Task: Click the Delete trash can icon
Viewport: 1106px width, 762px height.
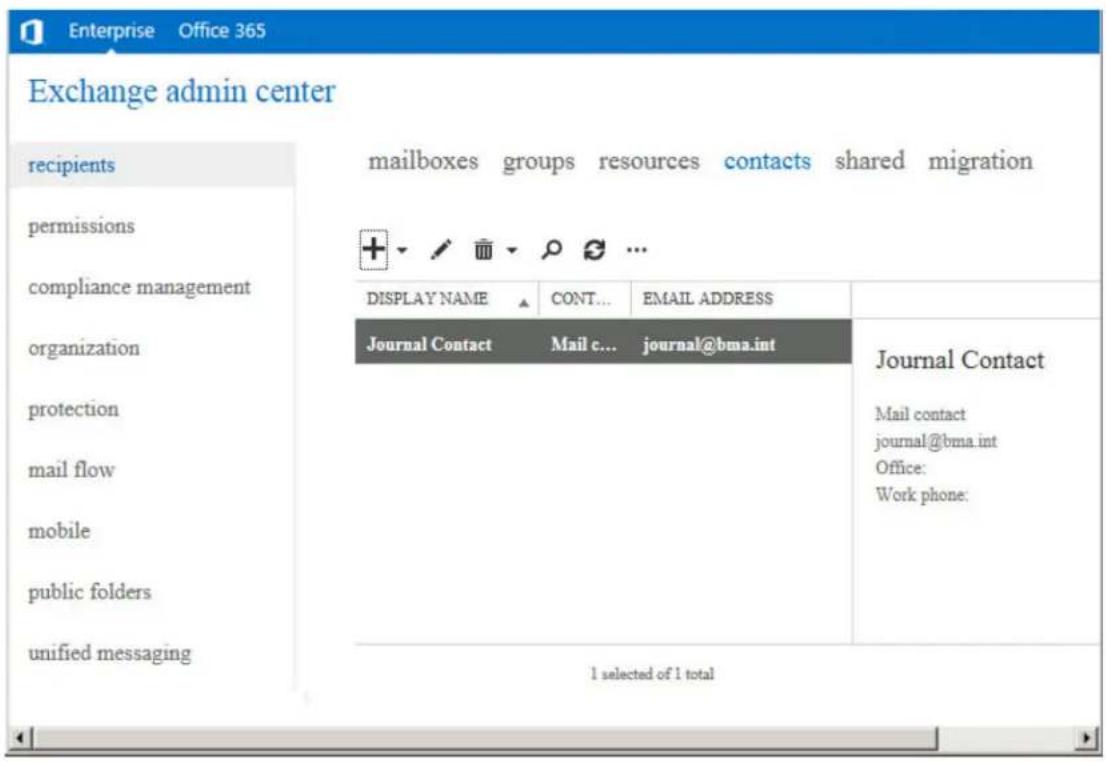Action: pos(484,249)
